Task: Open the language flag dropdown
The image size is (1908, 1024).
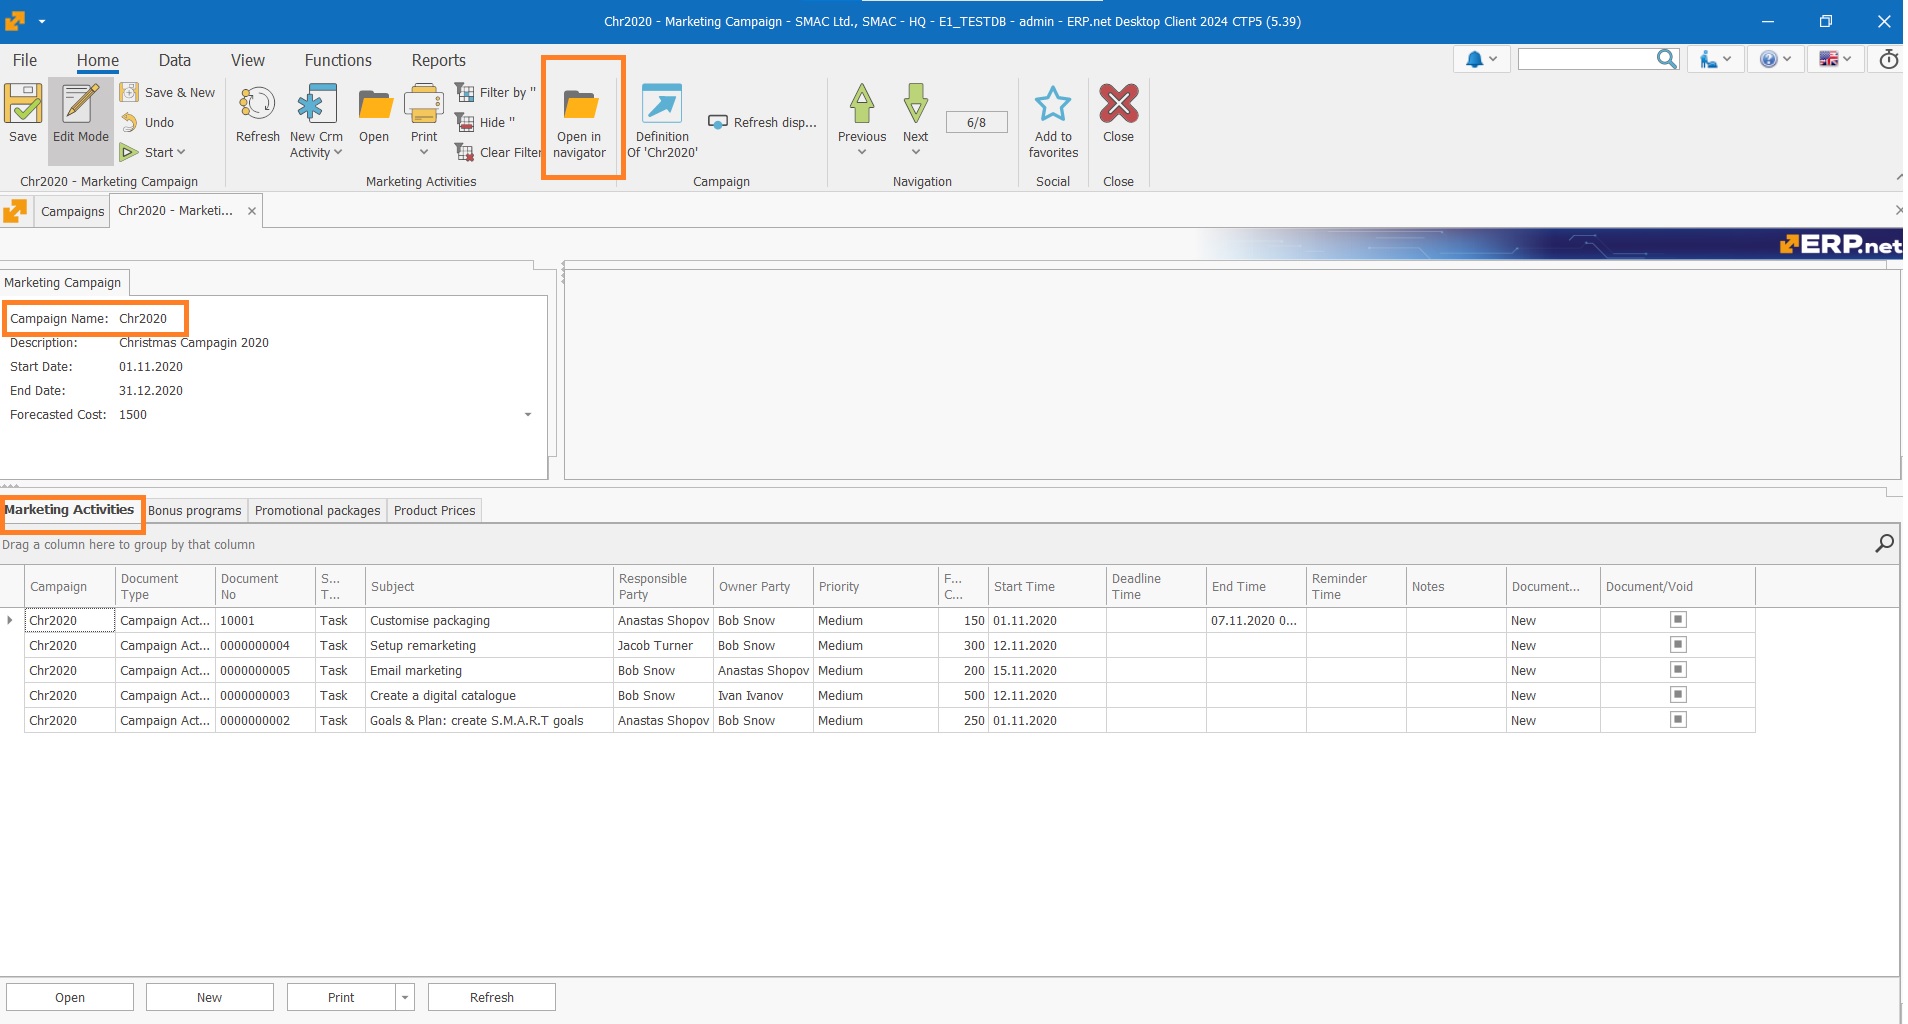Action: coord(1835,59)
